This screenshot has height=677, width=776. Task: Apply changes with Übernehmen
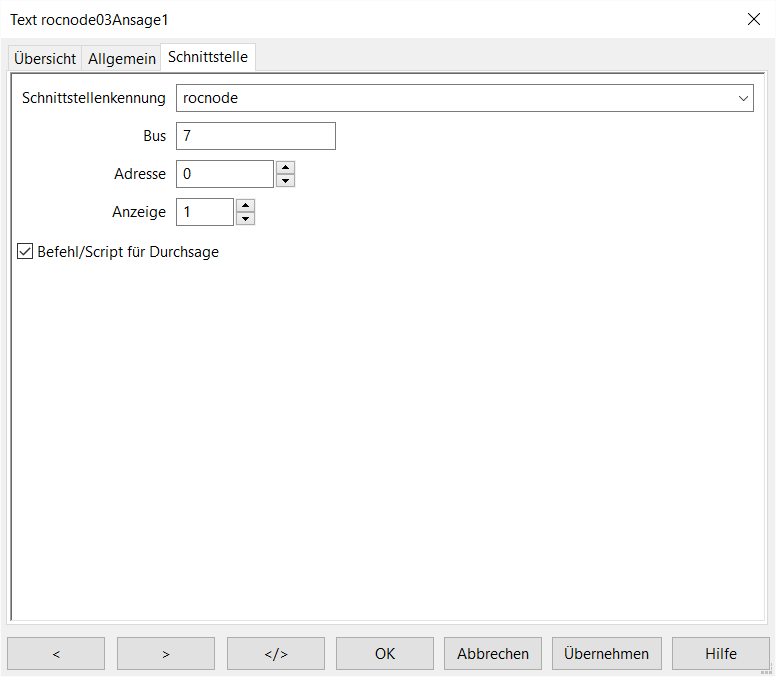[606, 654]
